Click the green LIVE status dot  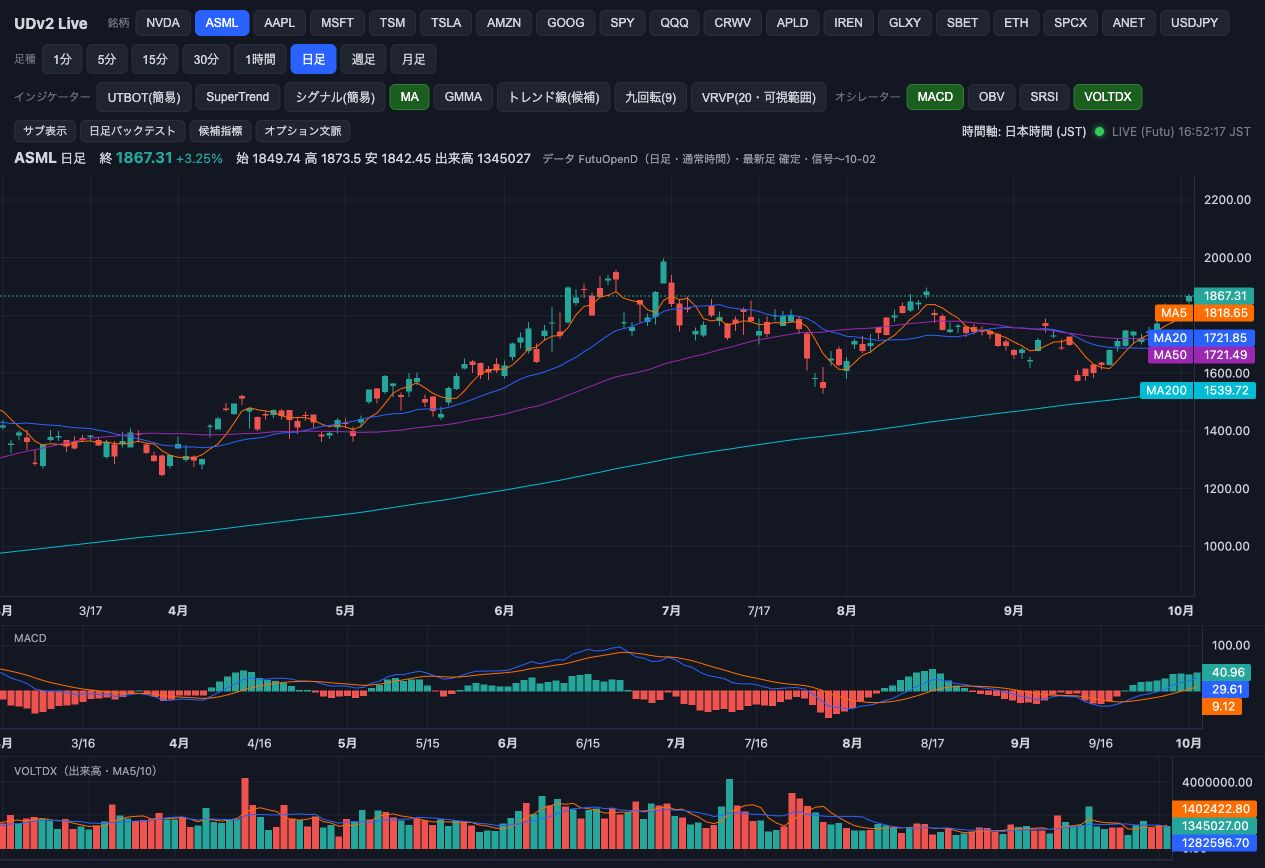point(1099,131)
